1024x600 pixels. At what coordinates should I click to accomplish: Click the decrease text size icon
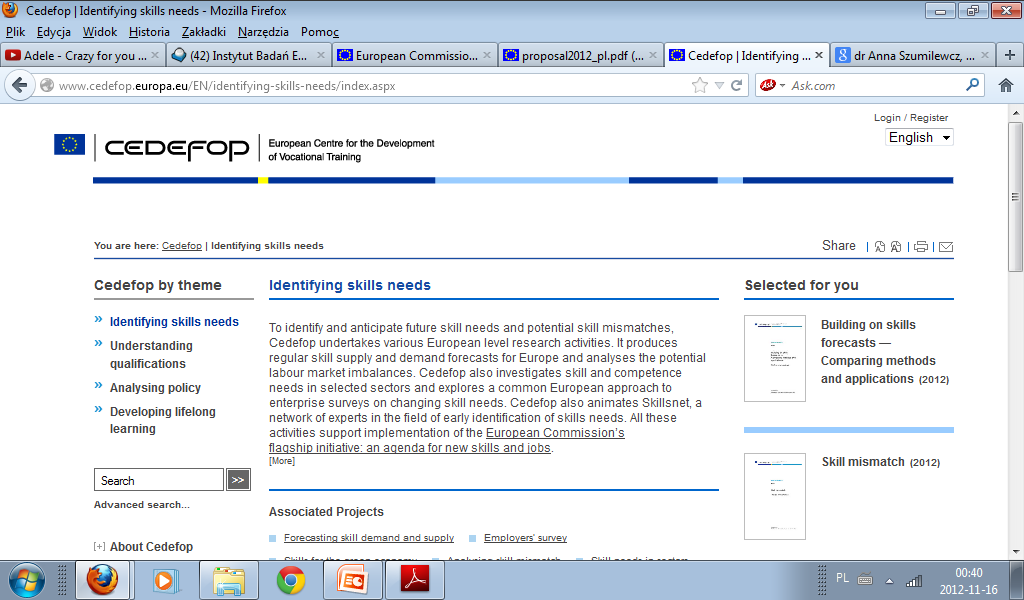coord(880,247)
